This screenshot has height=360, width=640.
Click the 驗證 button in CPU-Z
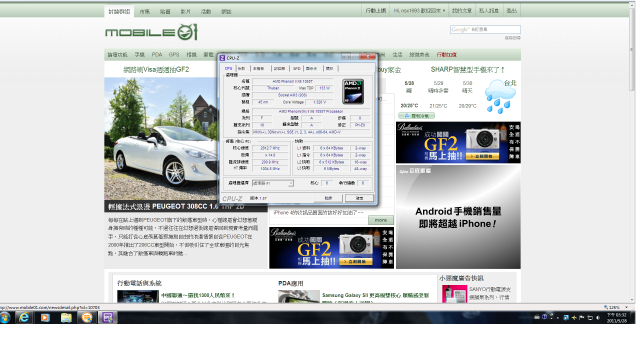click(x=328, y=198)
